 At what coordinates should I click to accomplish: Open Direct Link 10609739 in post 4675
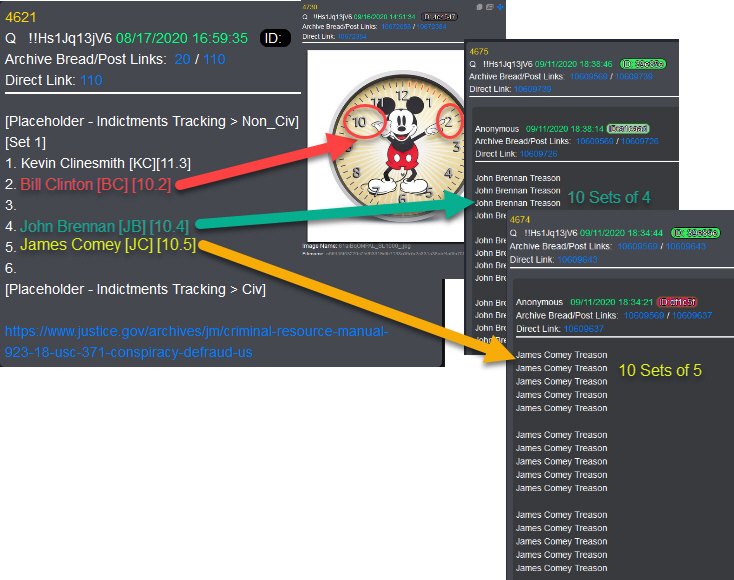532,89
